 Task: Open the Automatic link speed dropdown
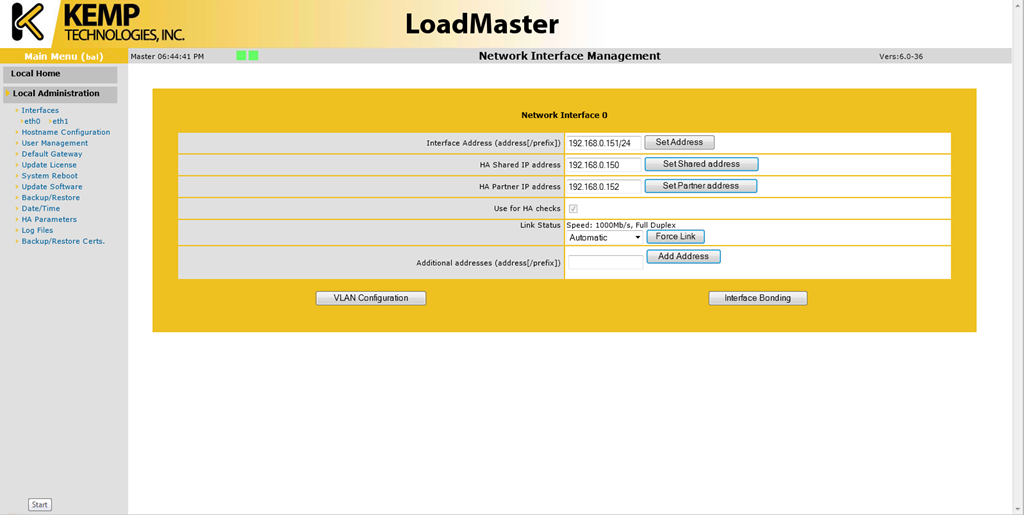pos(605,238)
